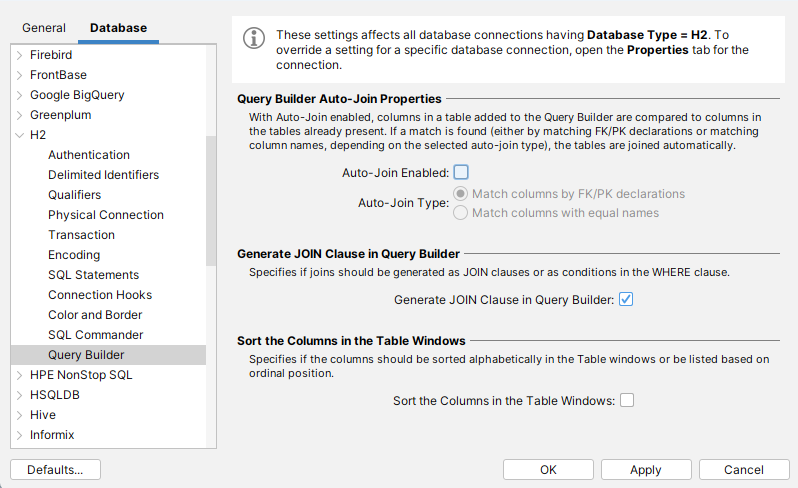This screenshot has width=798, height=488.
Task: Click the Apply button
Action: click(646, 470)
